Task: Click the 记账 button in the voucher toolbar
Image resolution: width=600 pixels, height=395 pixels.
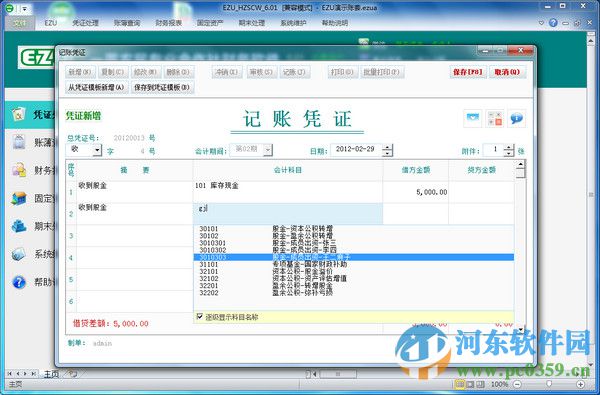Action: (295, 72)
